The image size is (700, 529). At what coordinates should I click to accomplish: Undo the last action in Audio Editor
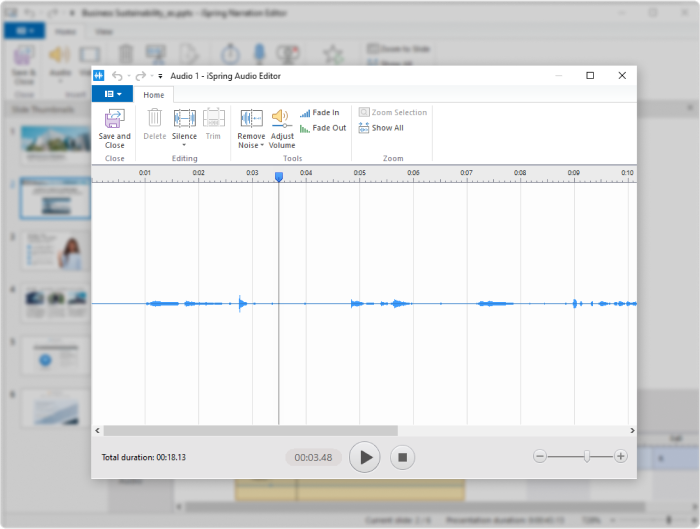117,76
